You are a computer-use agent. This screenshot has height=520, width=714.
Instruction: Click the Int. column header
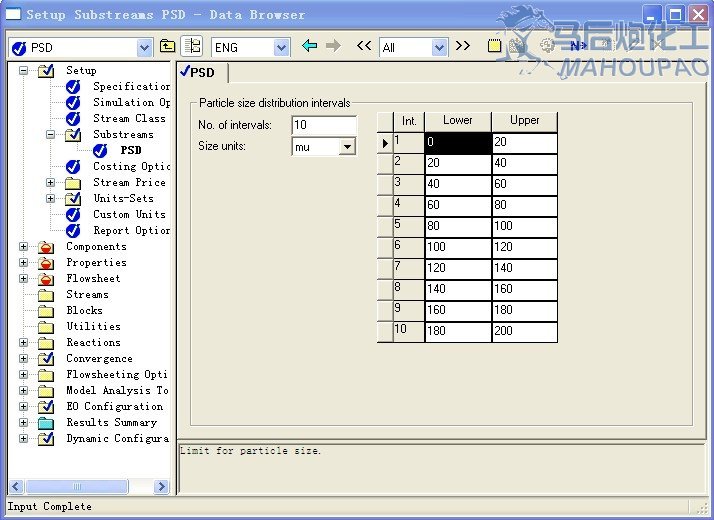click(x=409, y=121)
